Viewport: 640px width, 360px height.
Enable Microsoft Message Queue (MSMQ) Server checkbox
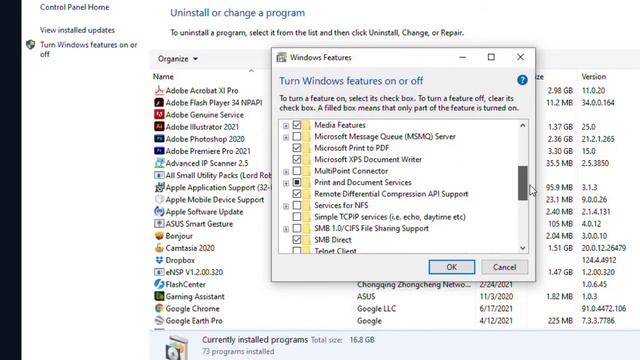(x=297, y=136)
